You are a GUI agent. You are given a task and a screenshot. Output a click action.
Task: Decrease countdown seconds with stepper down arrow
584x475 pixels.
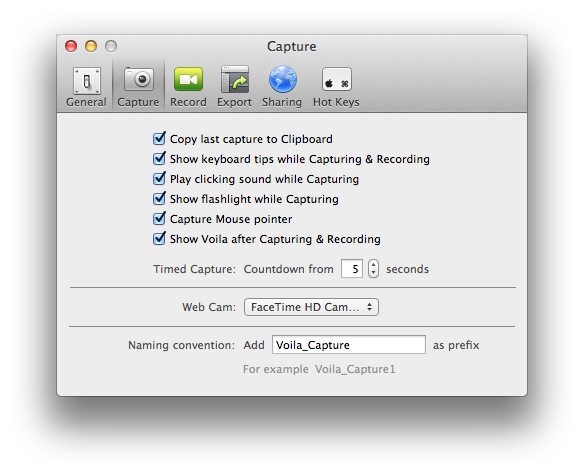click(x=374, y=273)
